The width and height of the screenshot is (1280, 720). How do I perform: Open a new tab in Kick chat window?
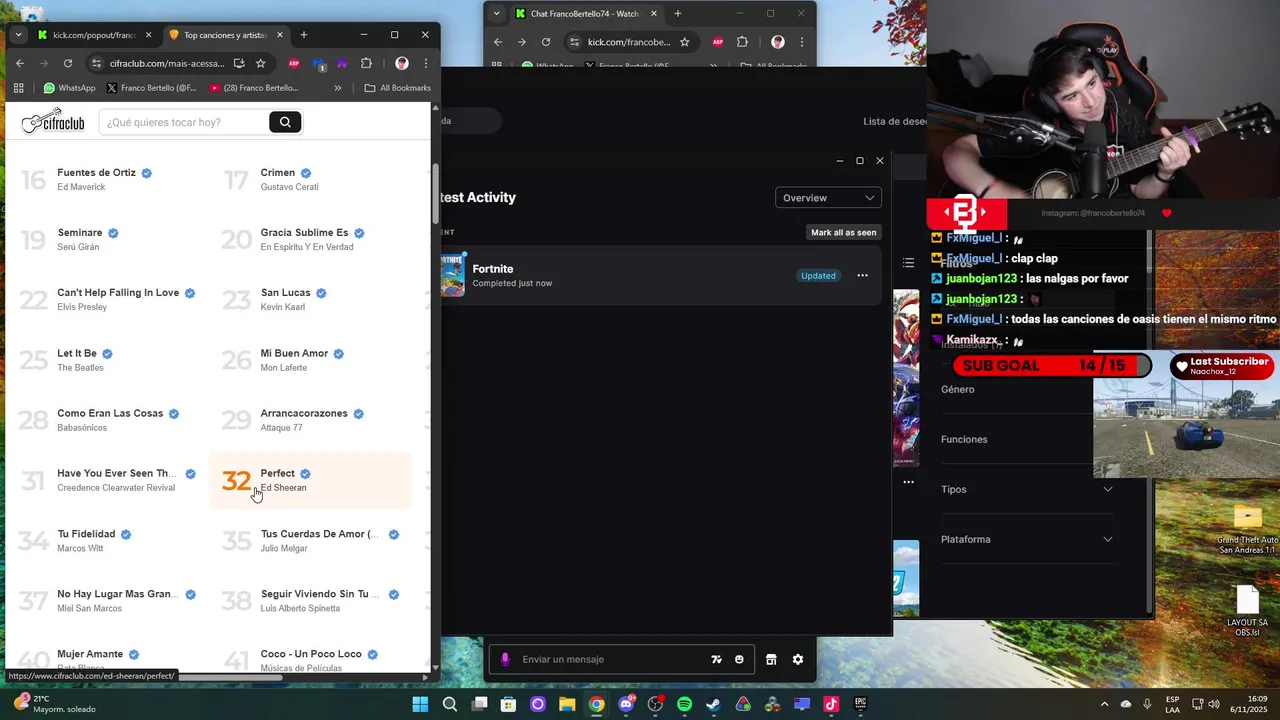point(678,14)
